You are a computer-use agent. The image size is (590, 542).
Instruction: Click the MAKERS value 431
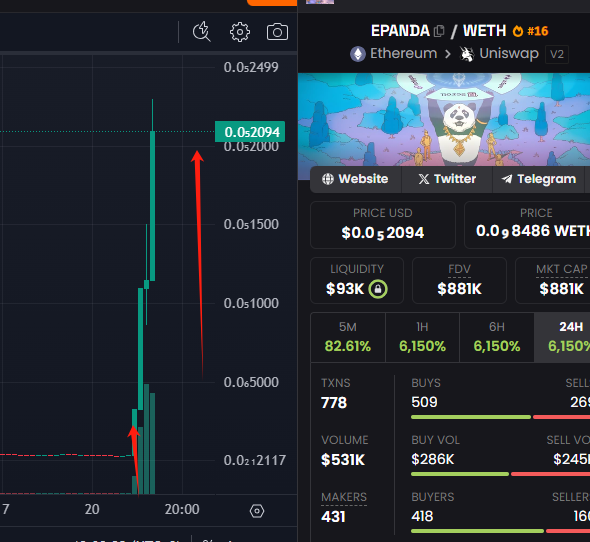(x=333, y=517)
